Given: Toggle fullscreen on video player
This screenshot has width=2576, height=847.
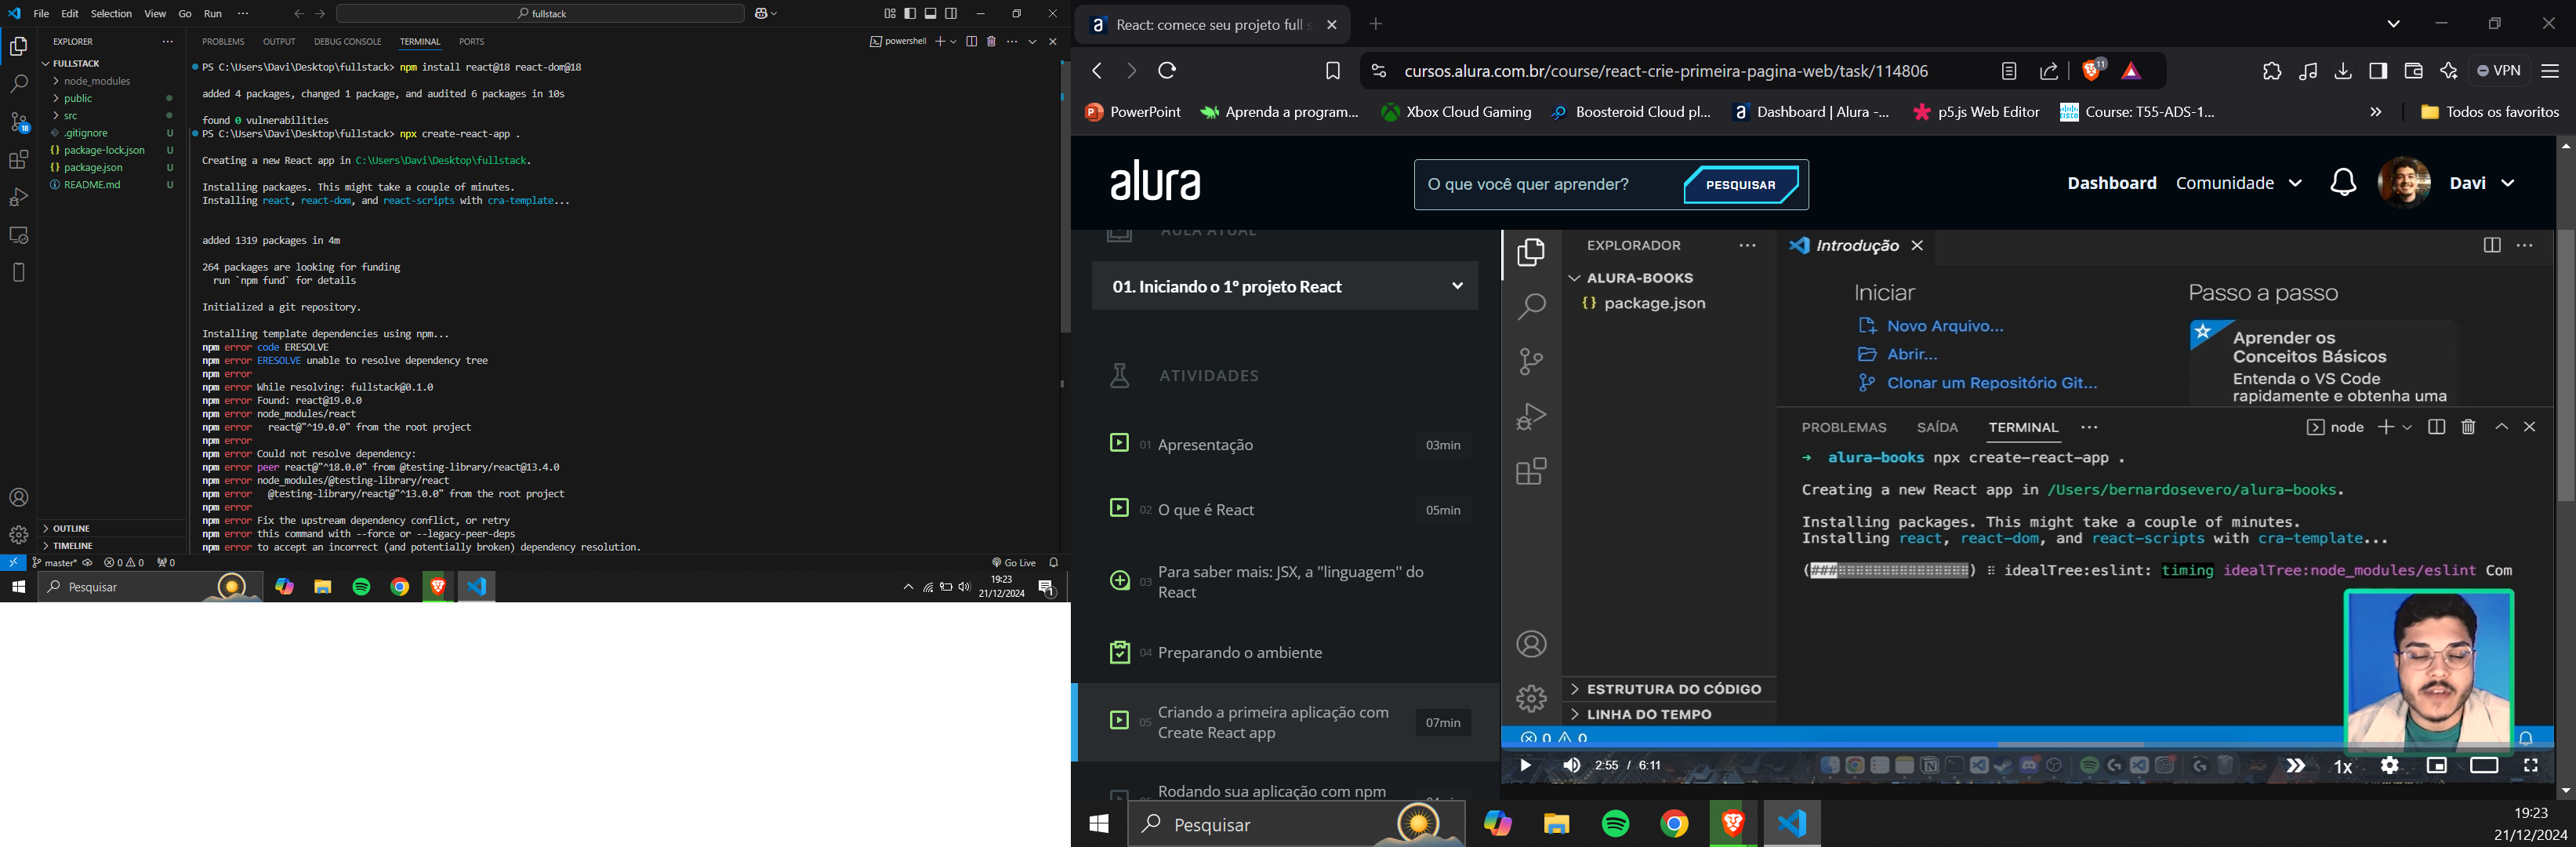Looking at the screenshot, I should coord(2531,766).
